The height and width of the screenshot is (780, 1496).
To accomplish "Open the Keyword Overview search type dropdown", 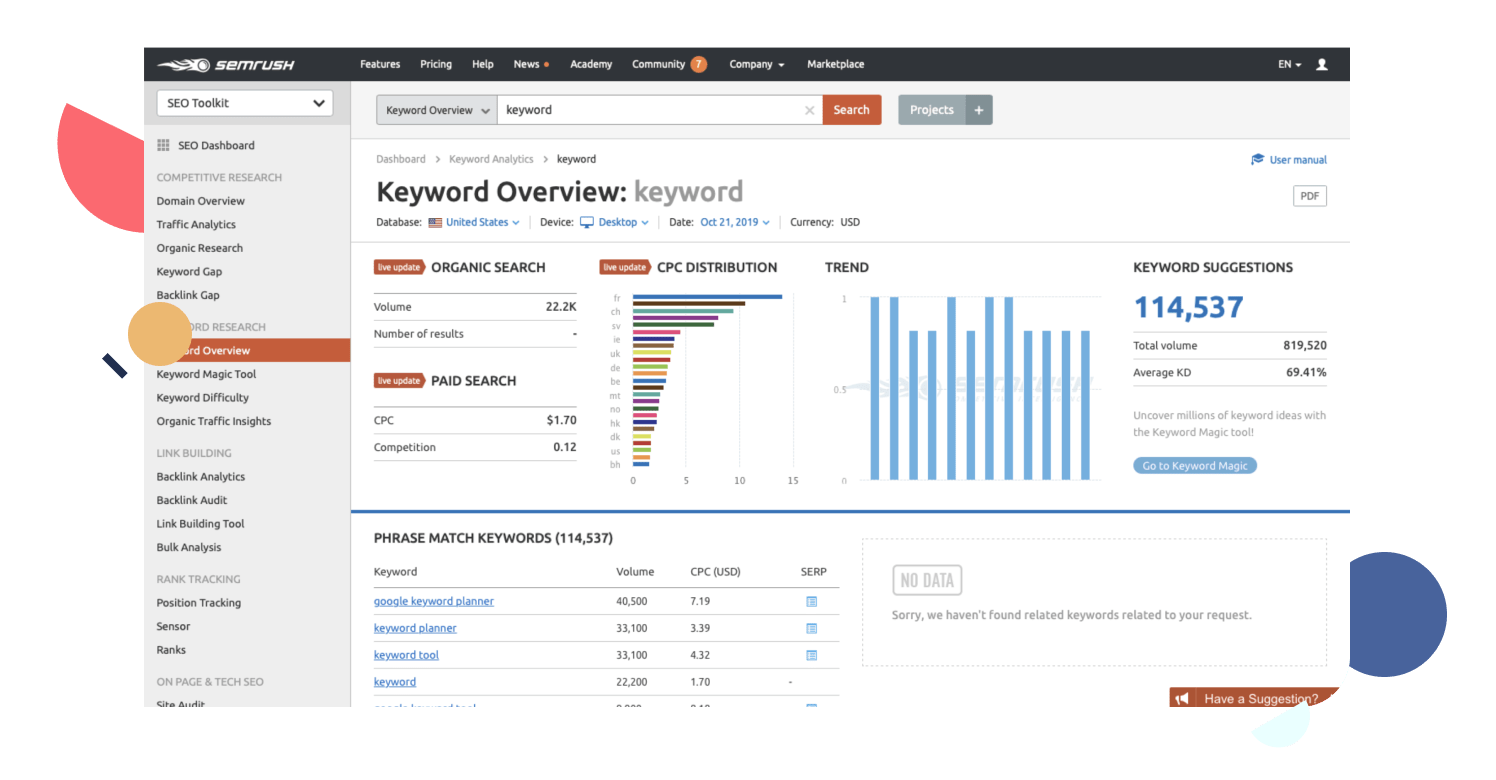I will [x=436, y=110].
